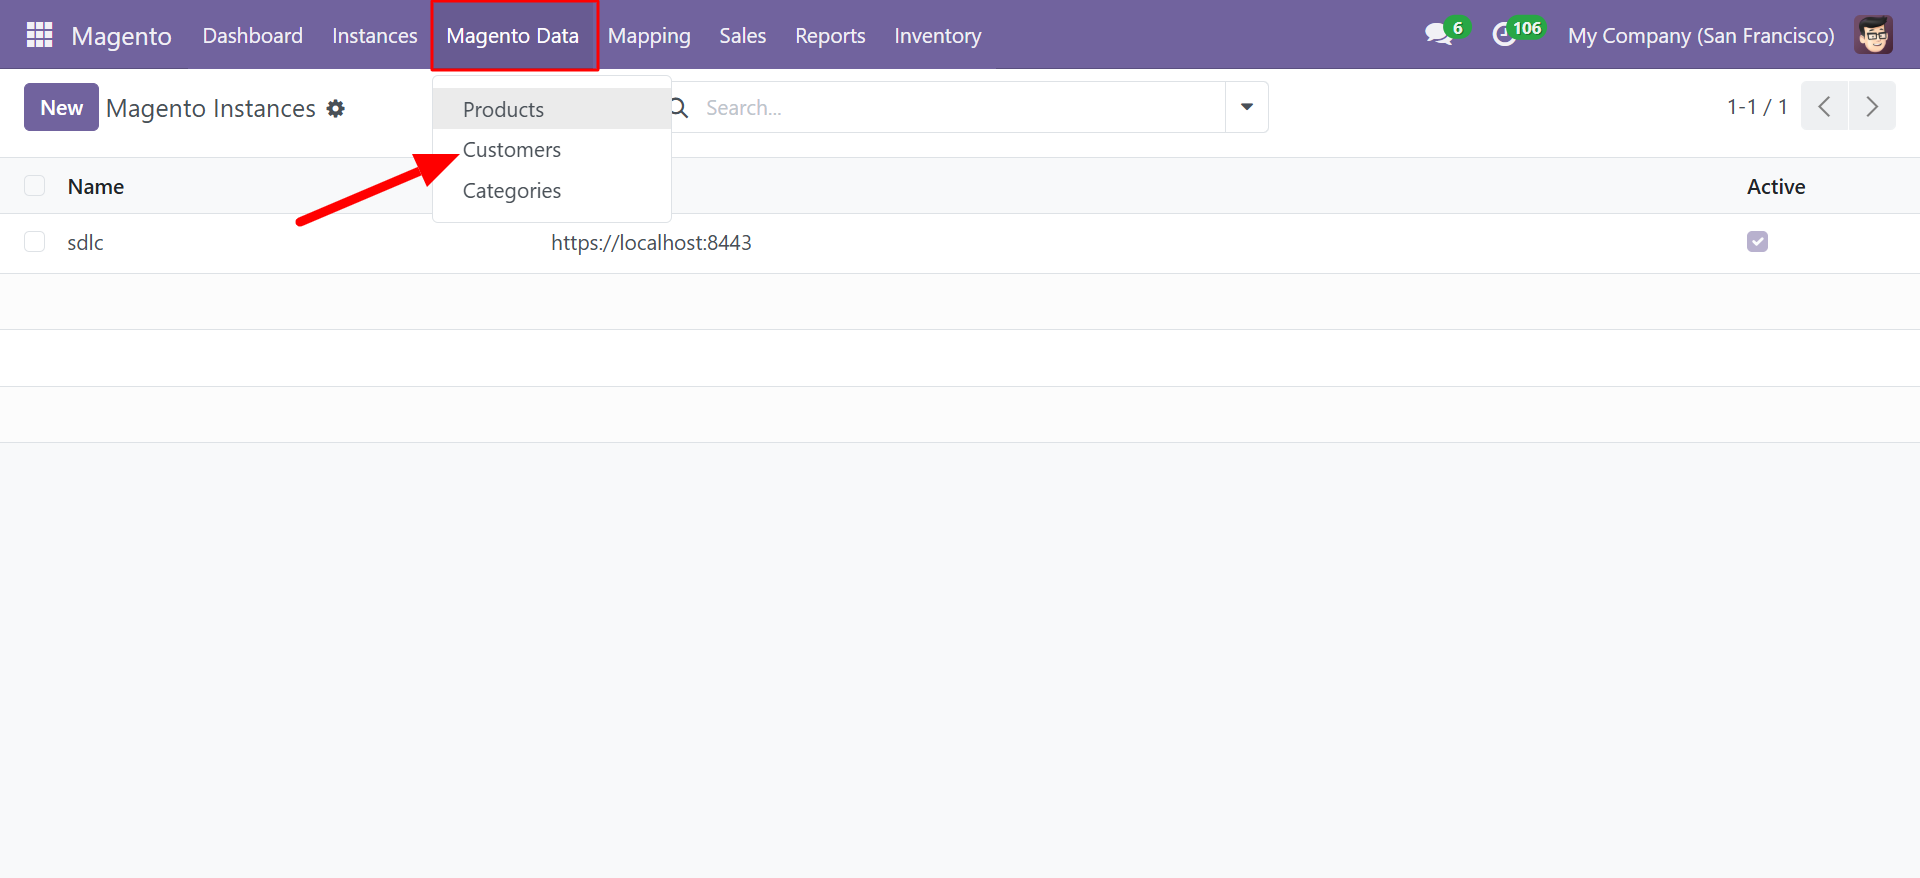This screenshot has width=1920, height=878.
Task: Open the Instances menu
Action: coord(375,36)
